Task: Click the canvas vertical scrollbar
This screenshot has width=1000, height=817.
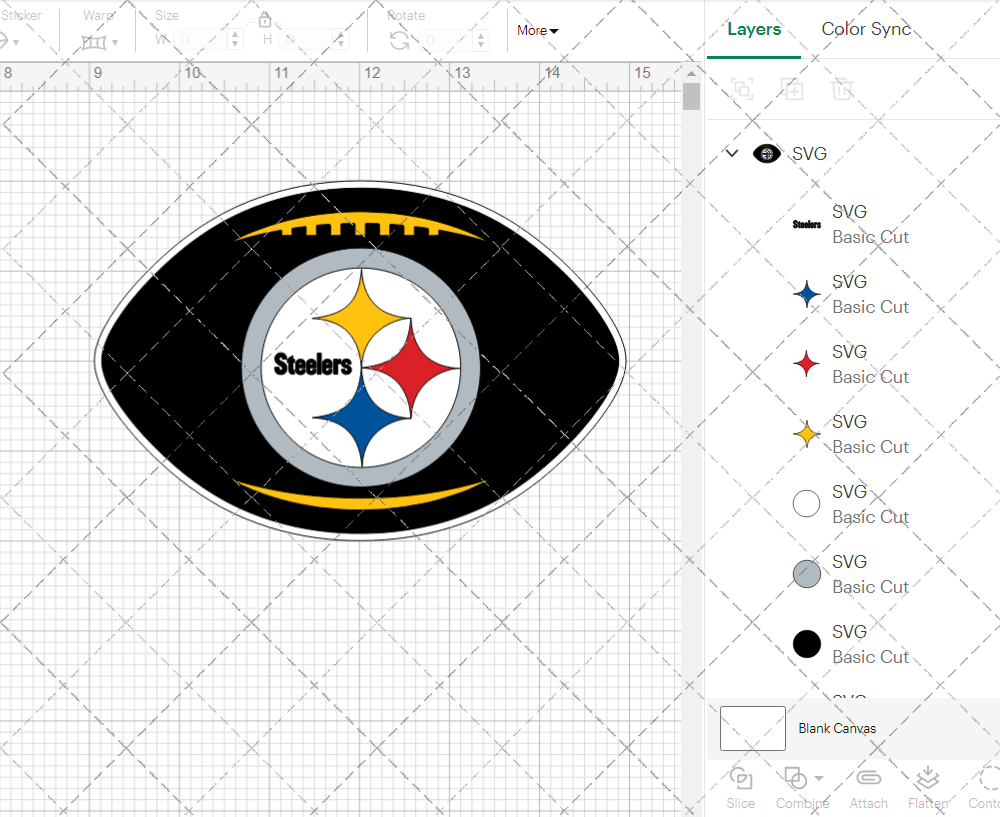Action: 691,98
